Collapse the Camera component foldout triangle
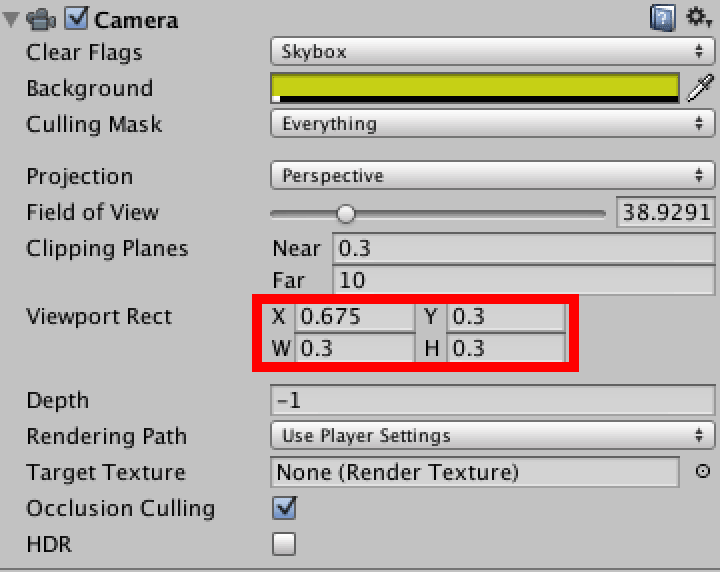This screenshot has width=720, height=572. coord(11,20)
